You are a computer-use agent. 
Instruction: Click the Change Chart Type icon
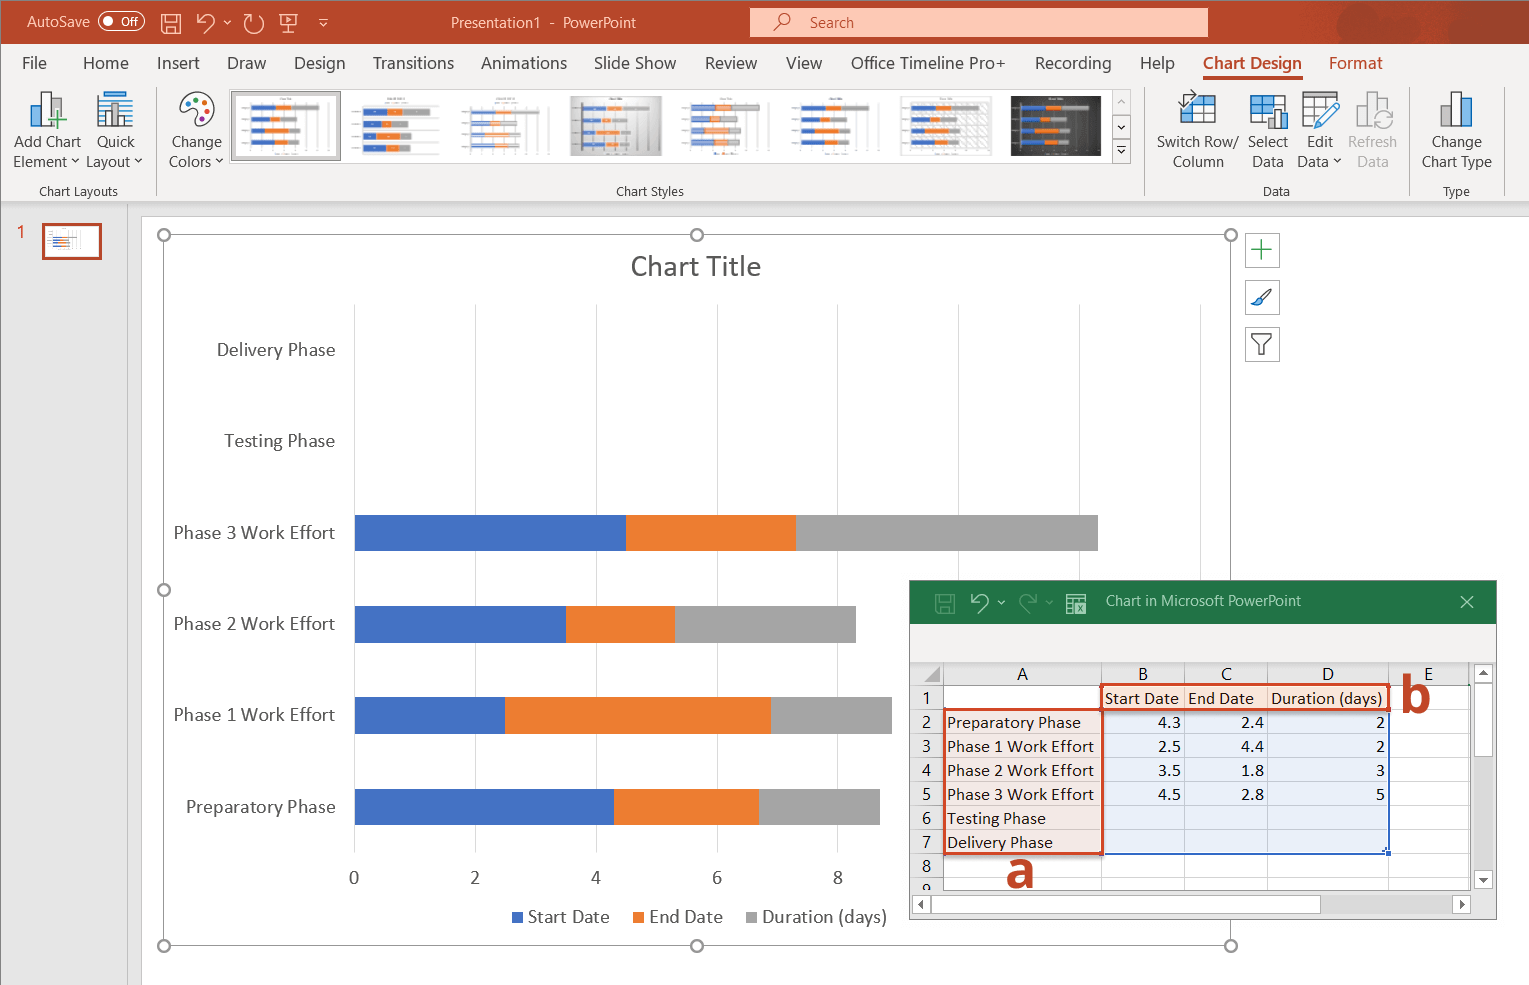tap(1456, 112)
